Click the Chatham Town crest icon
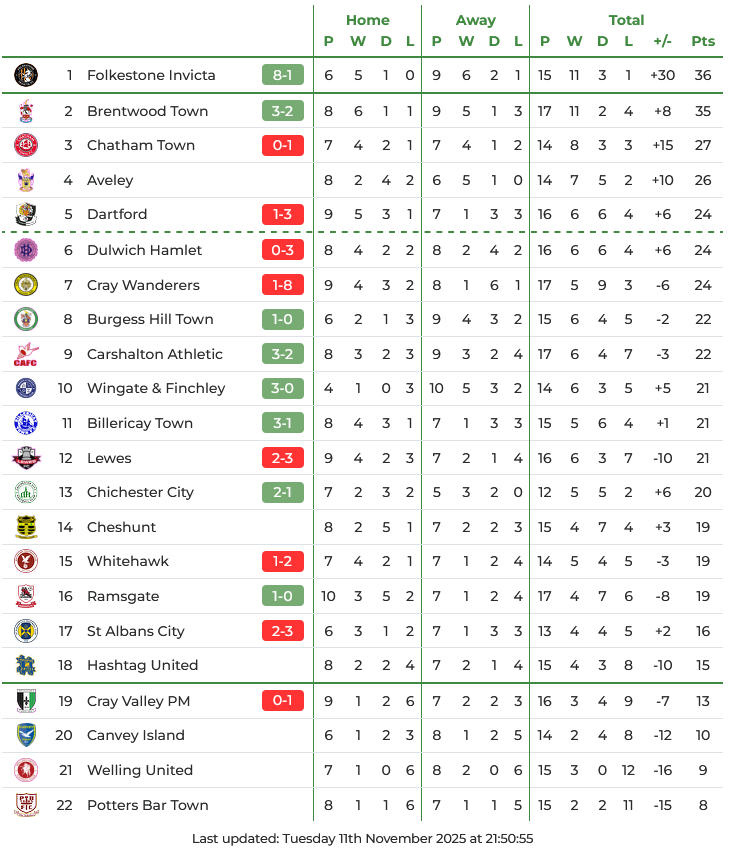 tap(26, 145)
